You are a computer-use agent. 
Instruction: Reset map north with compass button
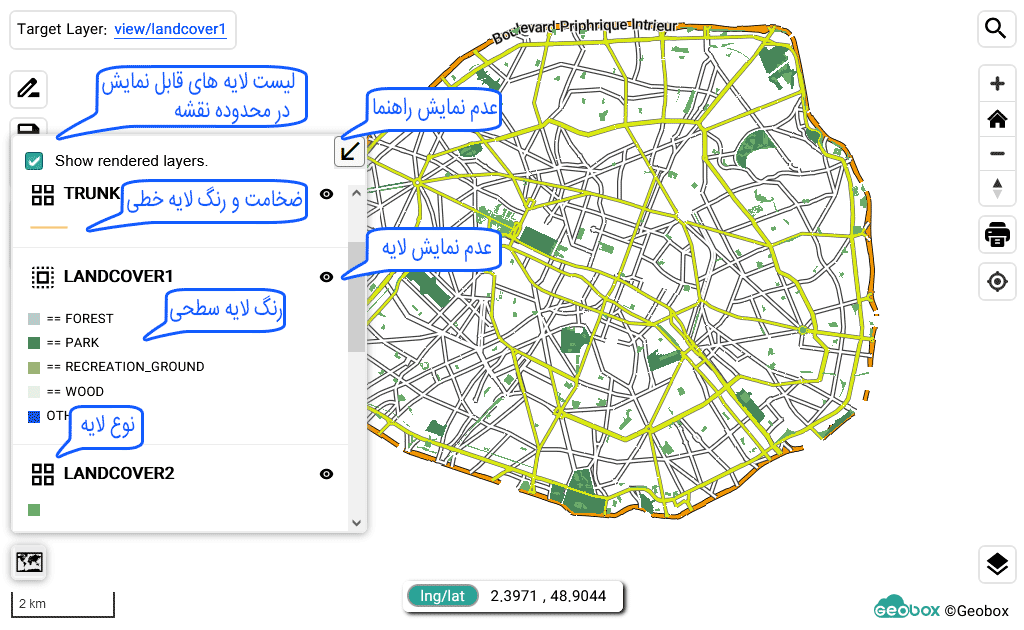pos(996,187)
